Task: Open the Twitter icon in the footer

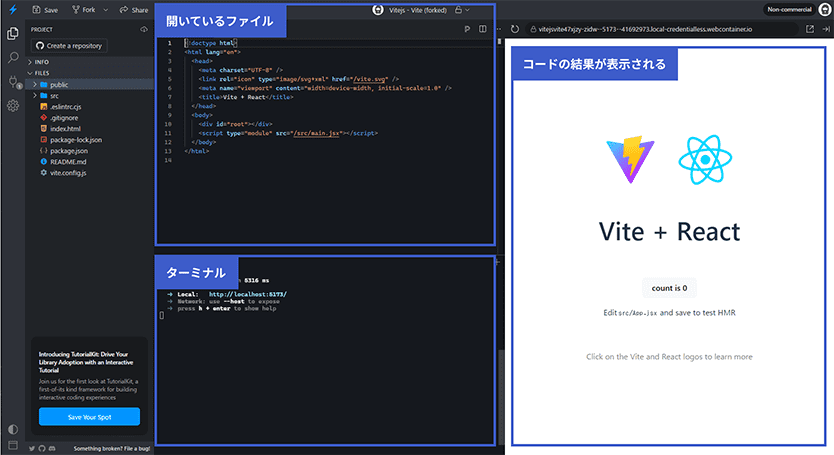Action: point(32,449)
